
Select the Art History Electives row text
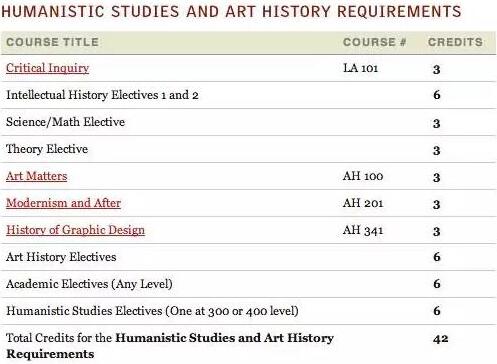tap(61, 257)
